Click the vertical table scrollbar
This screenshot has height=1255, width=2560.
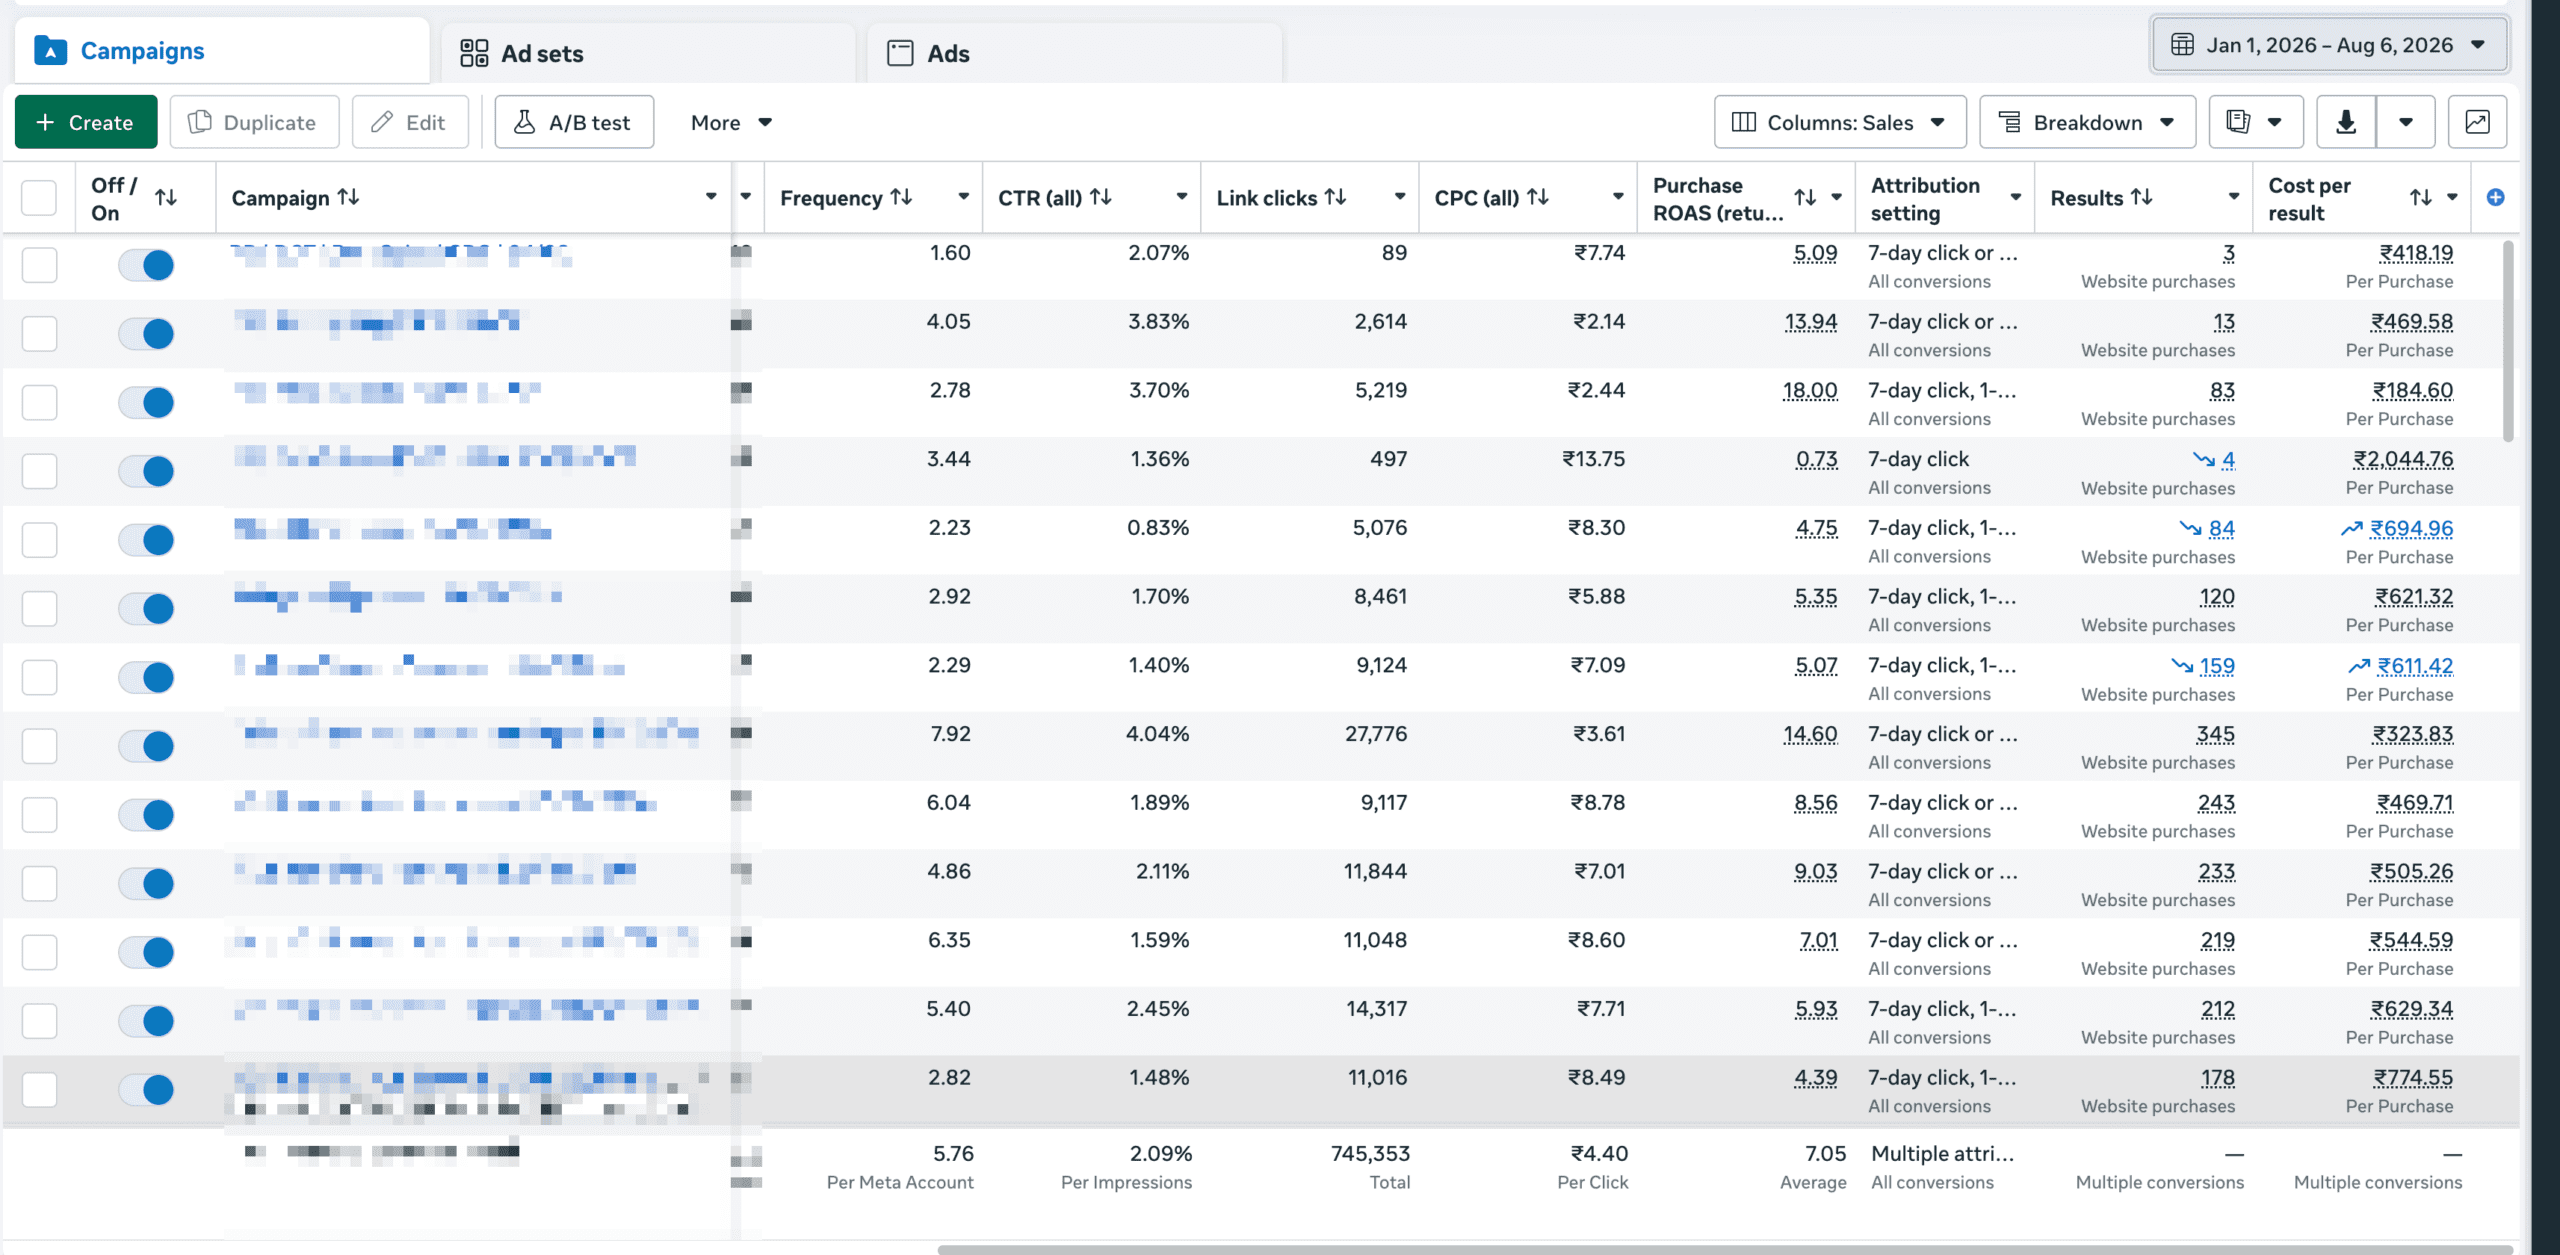(2507, 340)
